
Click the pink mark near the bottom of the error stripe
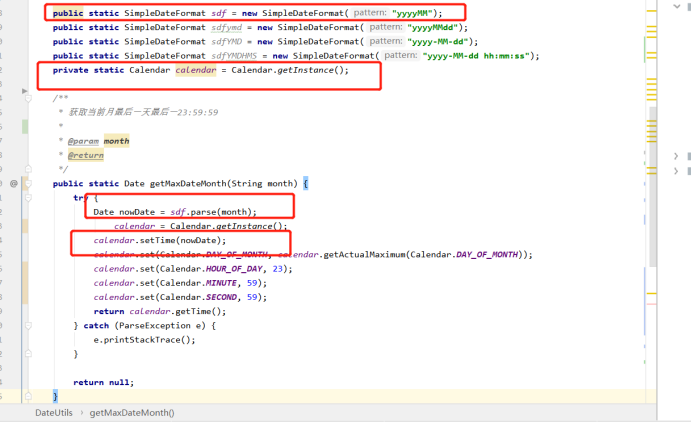[651, 304]
